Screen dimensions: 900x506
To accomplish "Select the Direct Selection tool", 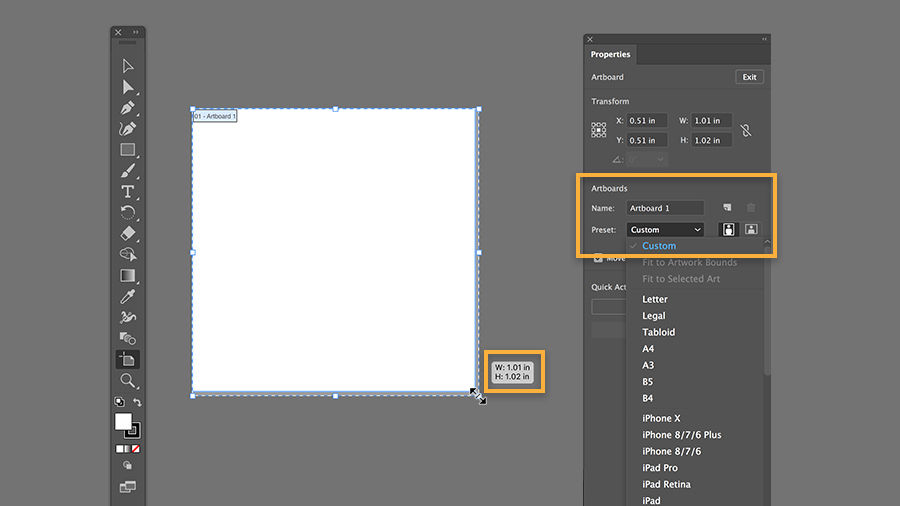I will click(x=127, y=87).
